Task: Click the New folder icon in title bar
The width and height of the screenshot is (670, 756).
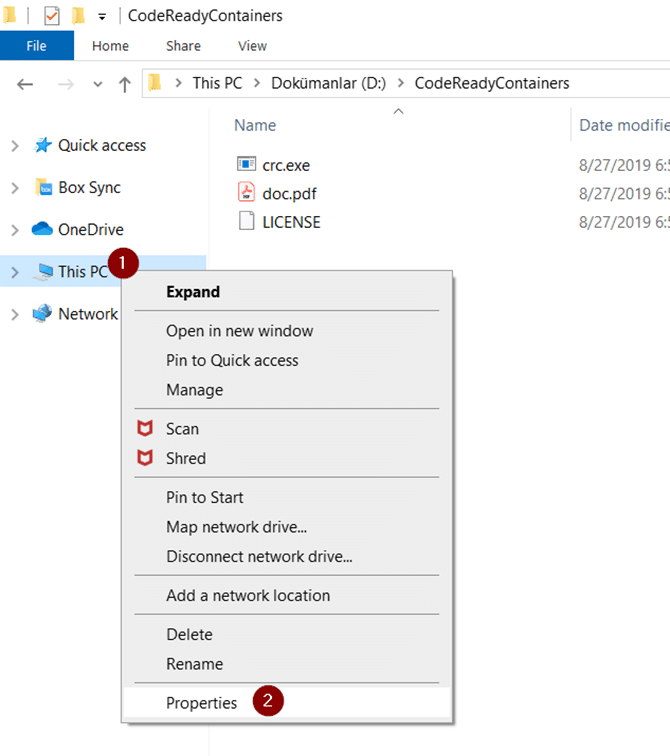Action: (x=79, y=15)
